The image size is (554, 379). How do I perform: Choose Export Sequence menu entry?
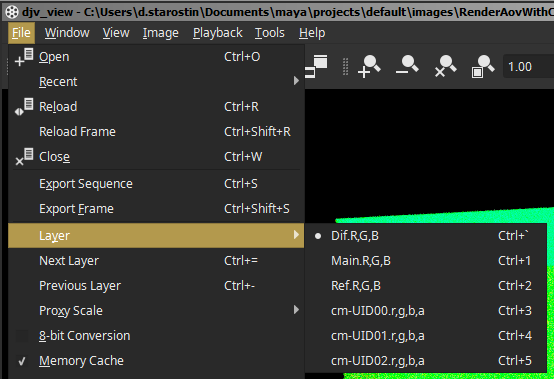pos(156,184)
